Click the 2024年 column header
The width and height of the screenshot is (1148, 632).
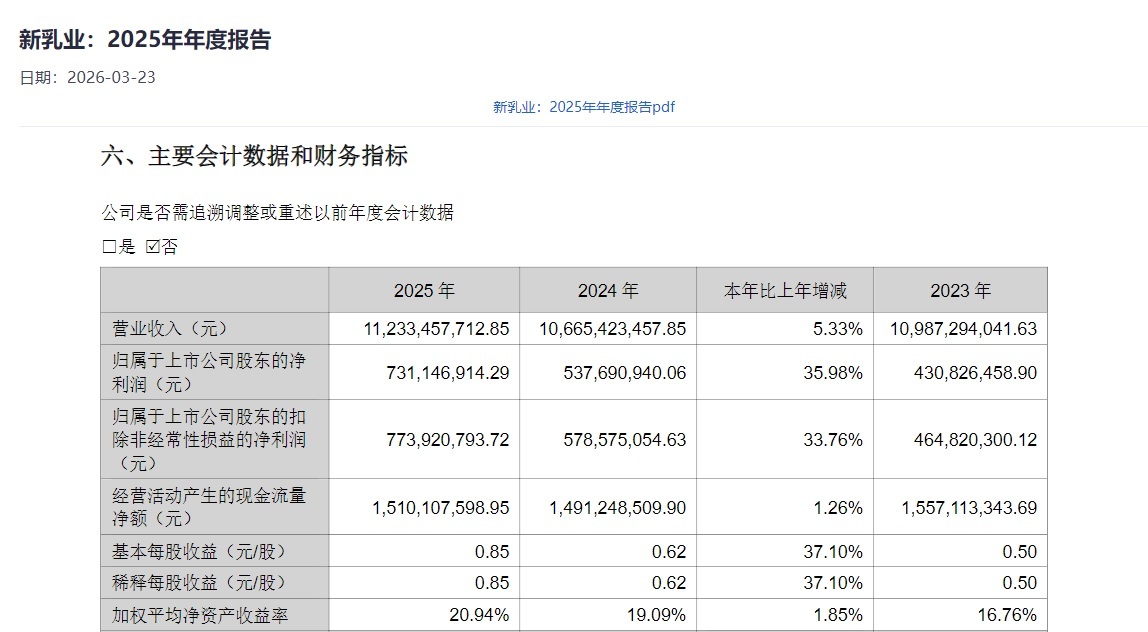pyautogui.click(x=608, y=291)
